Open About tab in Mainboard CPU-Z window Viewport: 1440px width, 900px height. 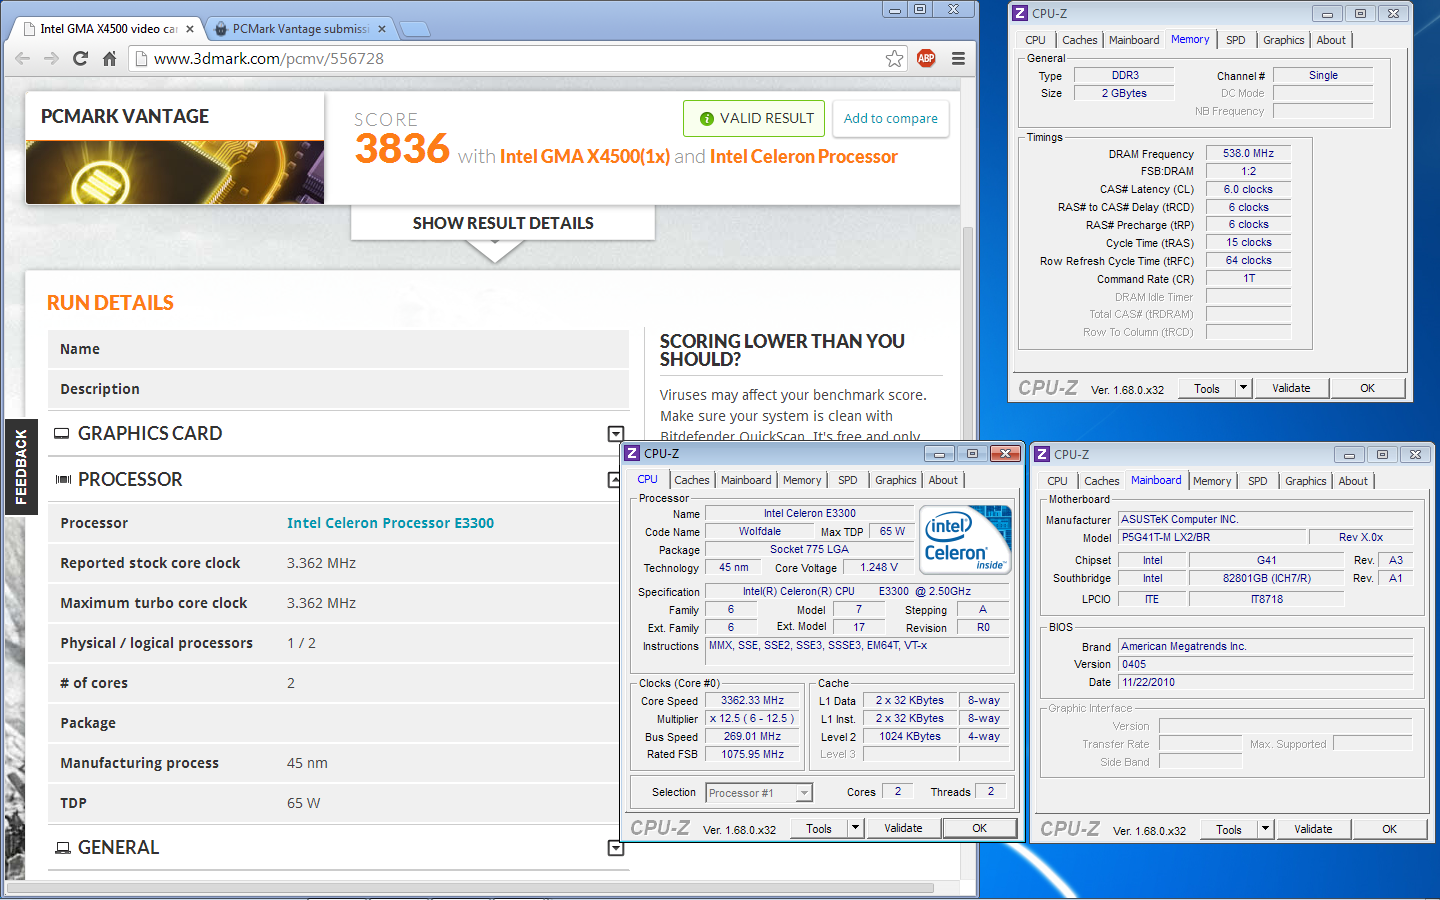[1353, 481]
